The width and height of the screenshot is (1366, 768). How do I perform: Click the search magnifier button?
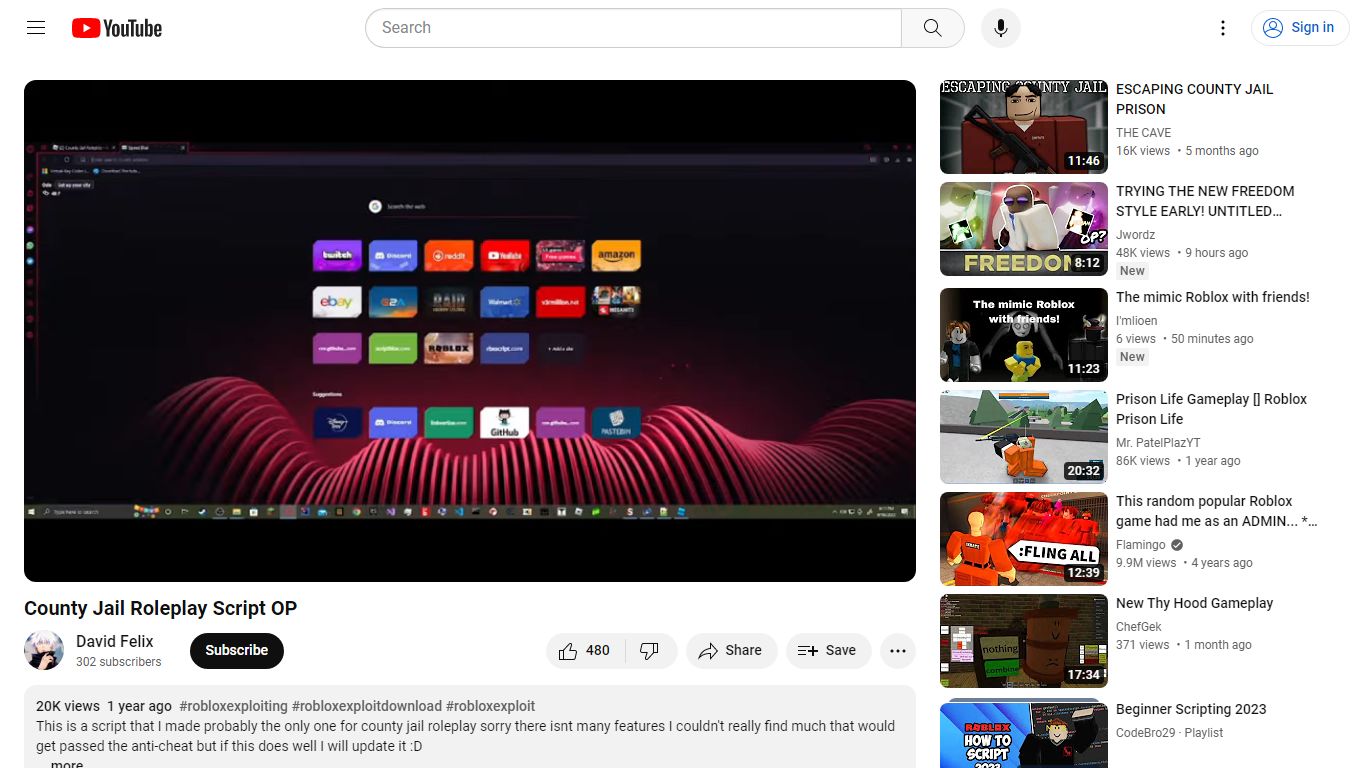pyautogui.click(x=933, y=28)
